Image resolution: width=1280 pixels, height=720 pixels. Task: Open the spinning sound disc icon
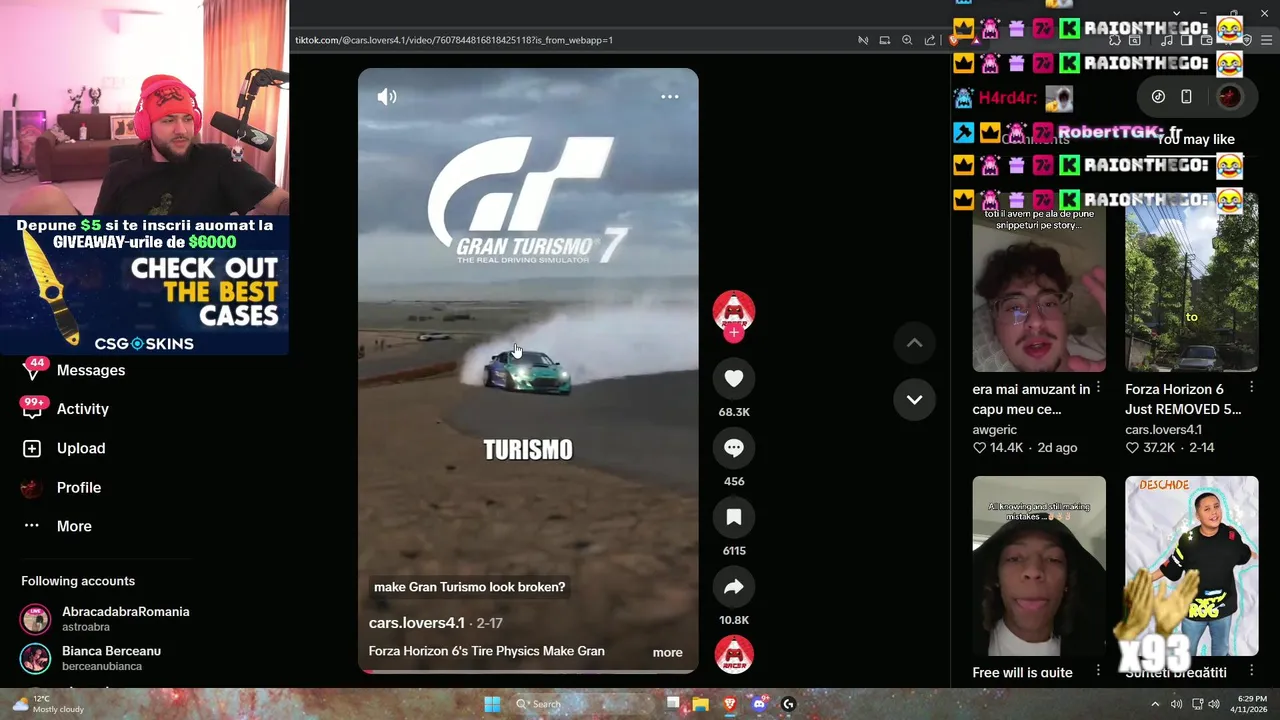(x=733, y=655)
